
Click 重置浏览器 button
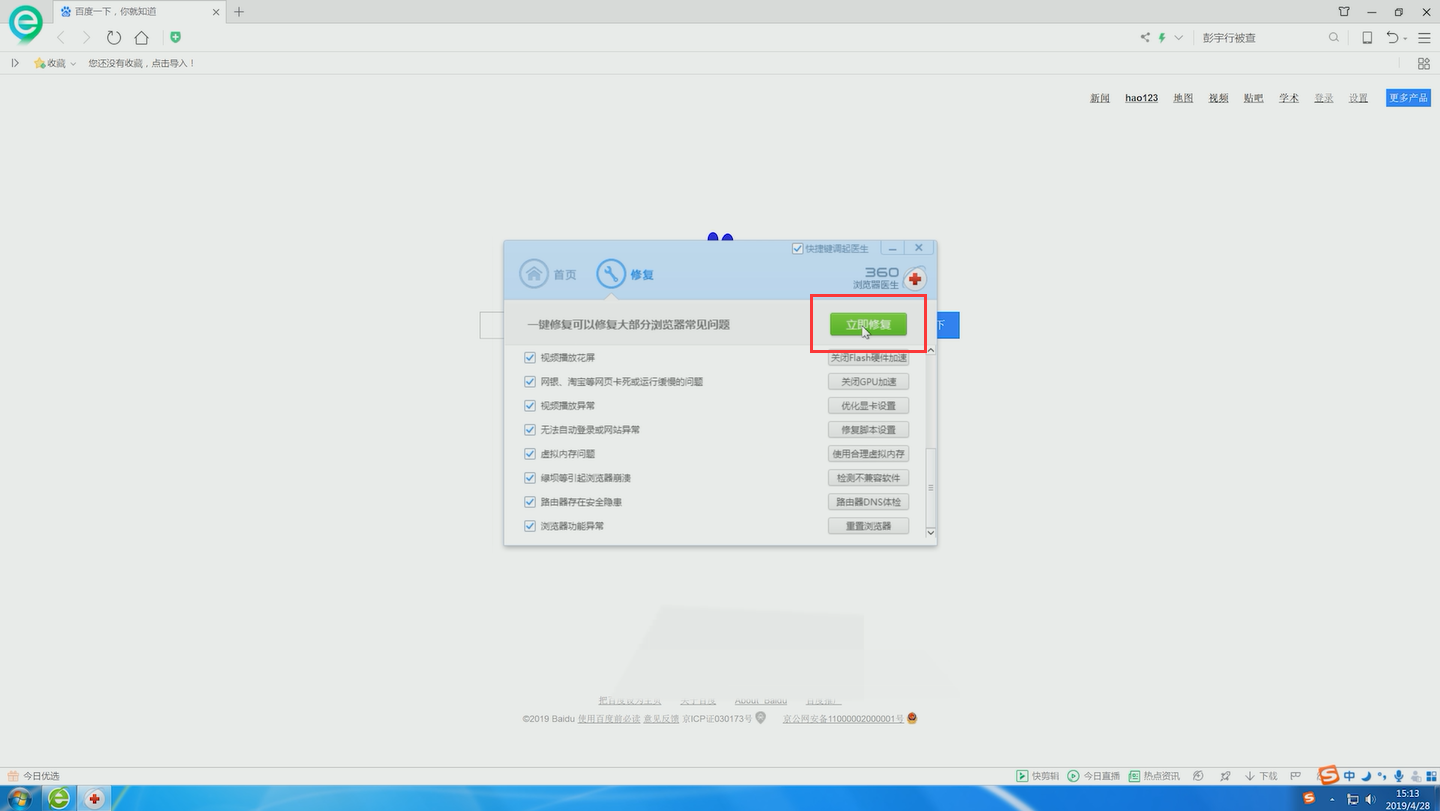(x=868, y=526)
